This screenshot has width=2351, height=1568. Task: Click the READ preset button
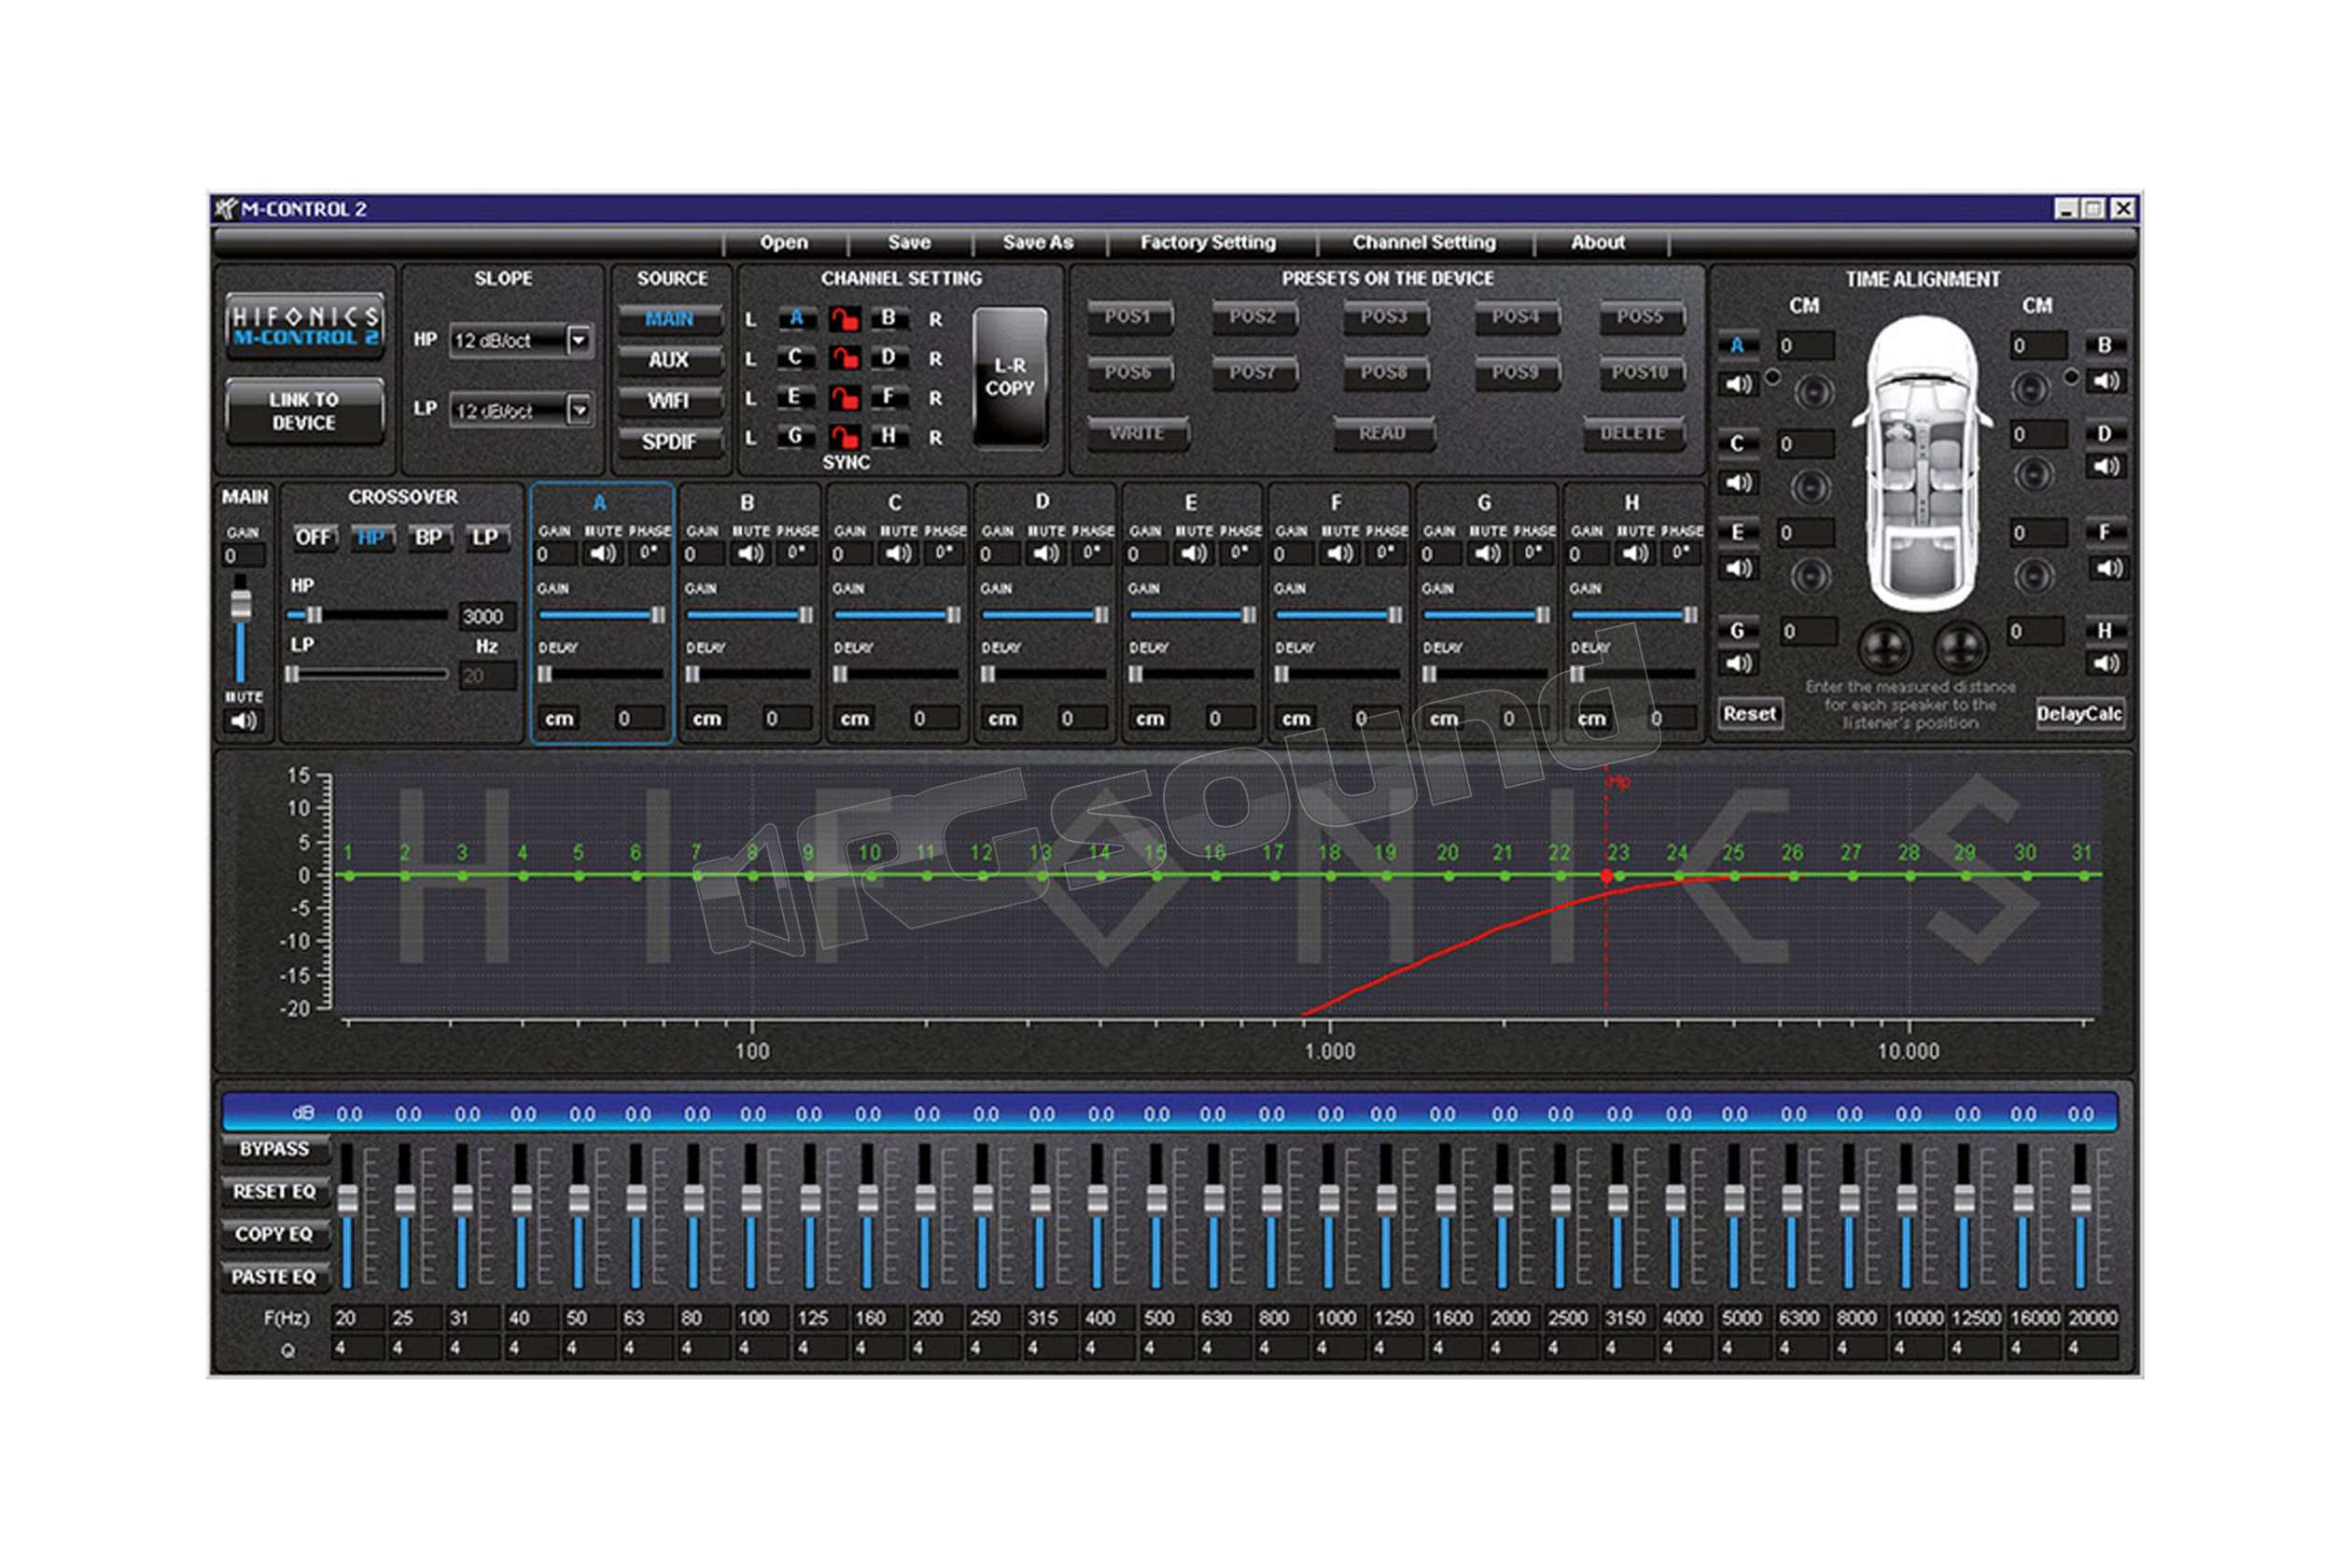point(1384,434)
